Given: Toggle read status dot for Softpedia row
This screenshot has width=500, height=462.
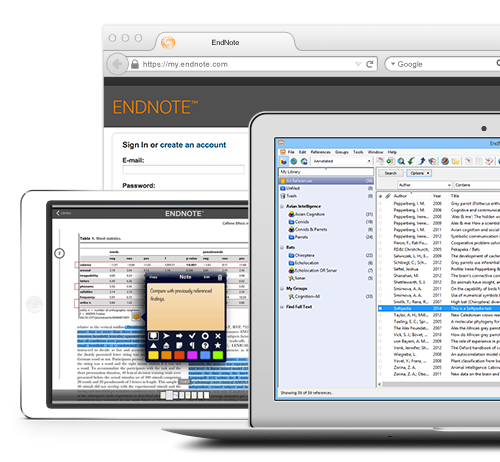Looking at the screenshot, I should (x=380, y=308).
